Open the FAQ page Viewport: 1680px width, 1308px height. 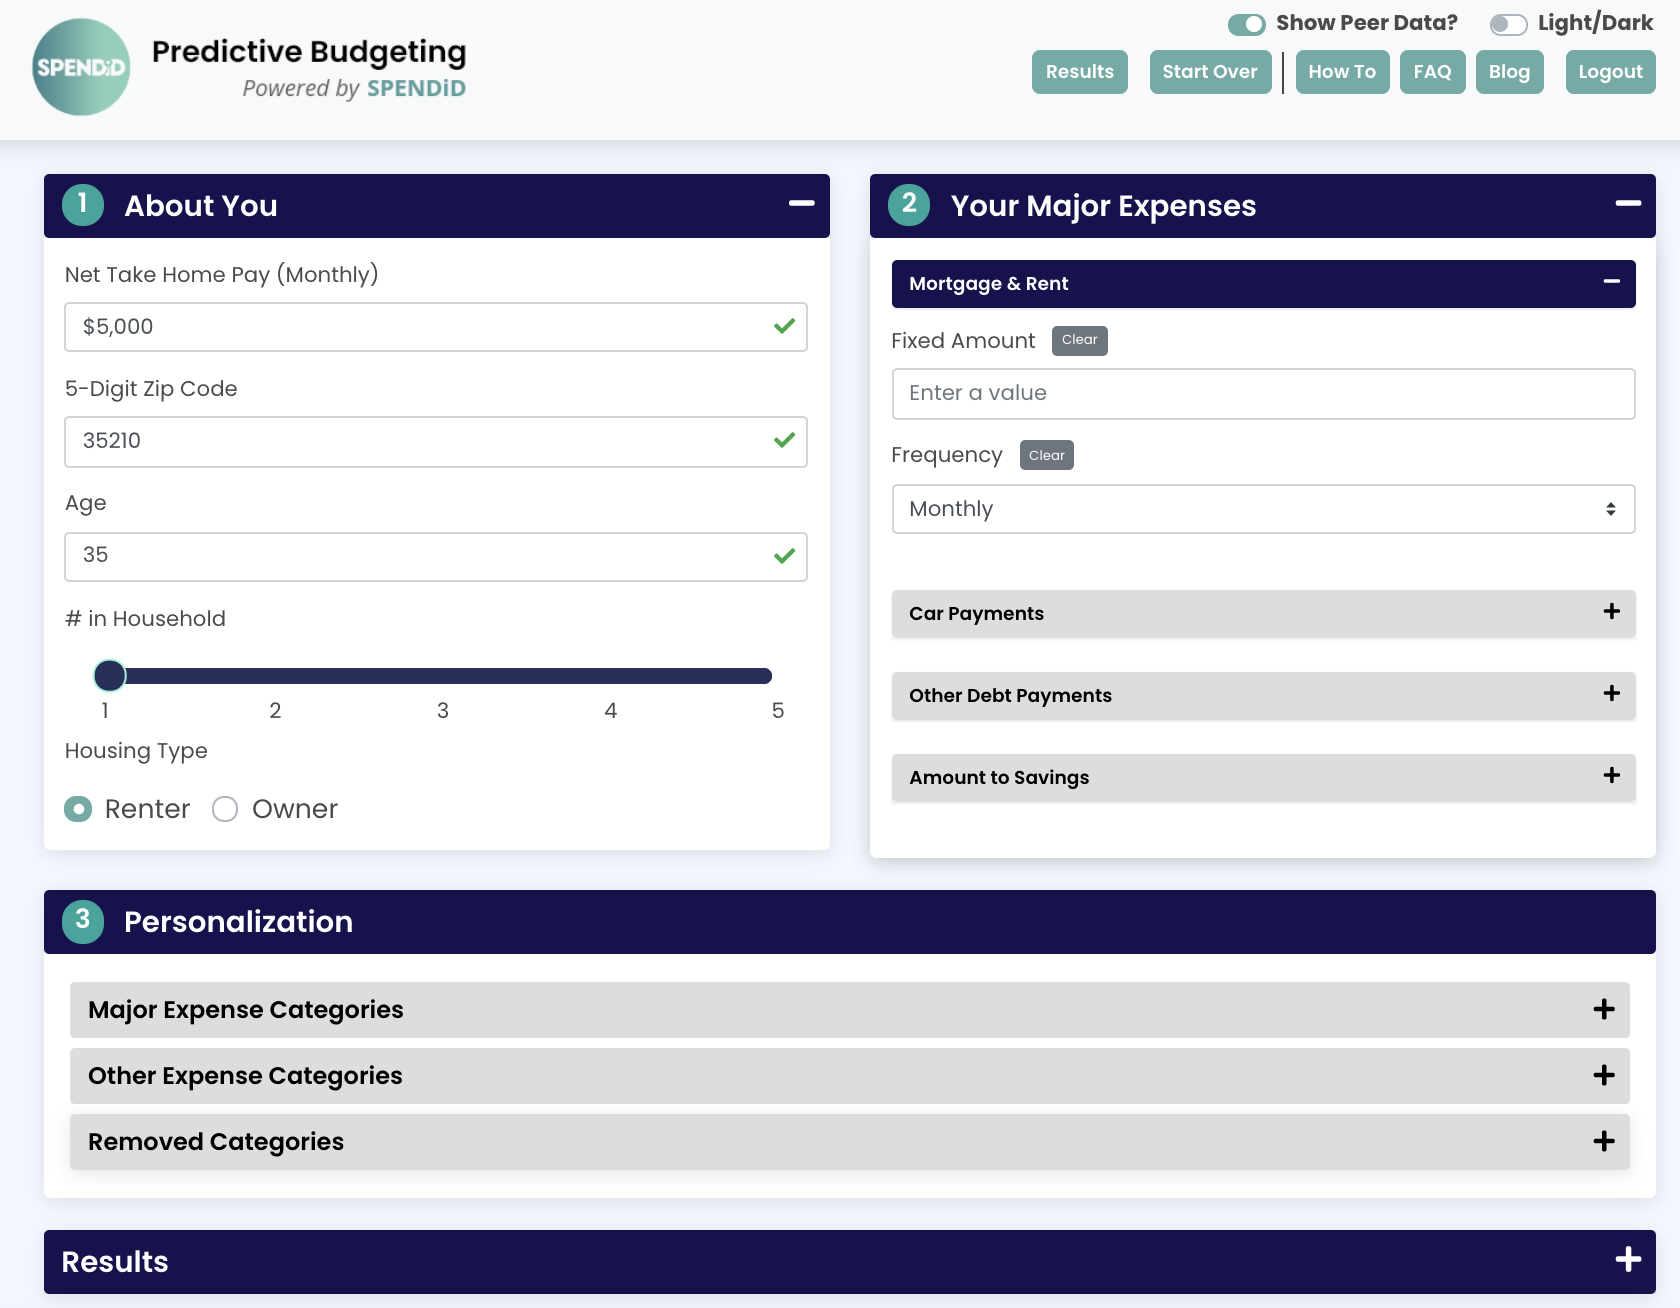pos(1432,72)
